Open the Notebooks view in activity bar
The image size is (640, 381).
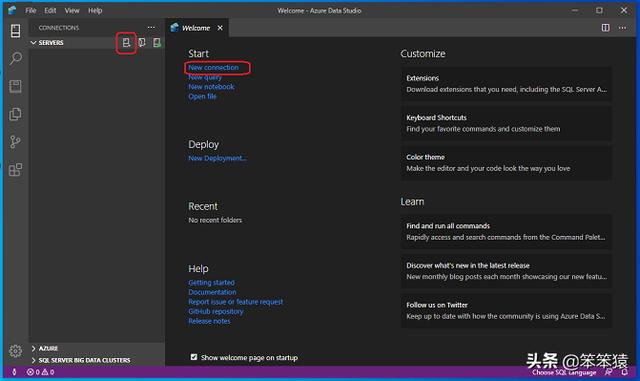click(x=16, y=86)
